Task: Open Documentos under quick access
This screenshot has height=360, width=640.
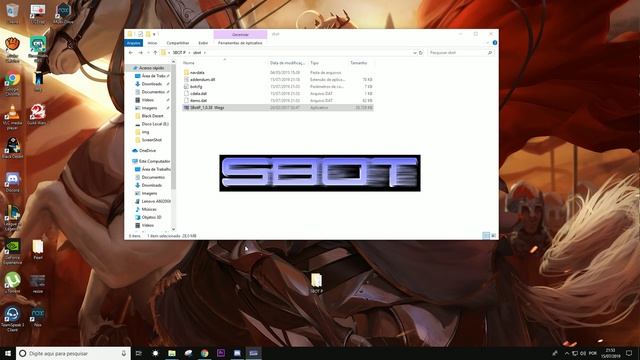Action: pos(153,92)
